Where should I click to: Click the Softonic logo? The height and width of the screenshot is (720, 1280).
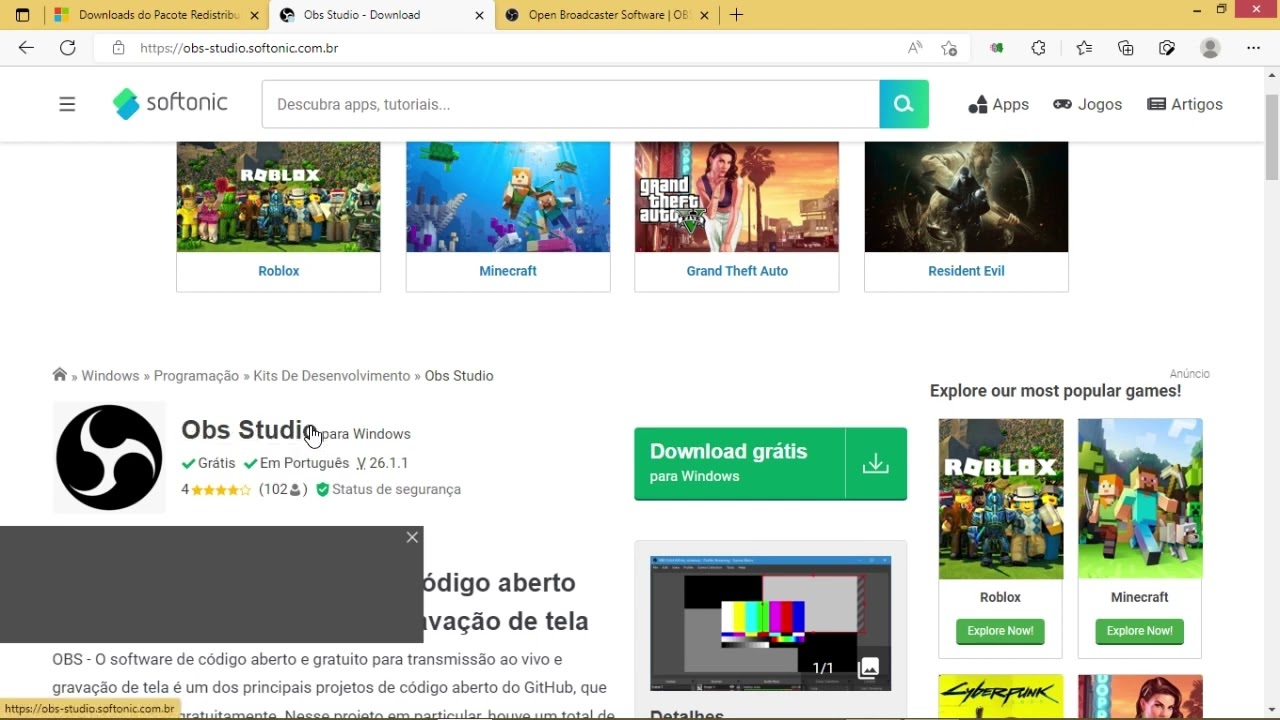click(170, 103)
